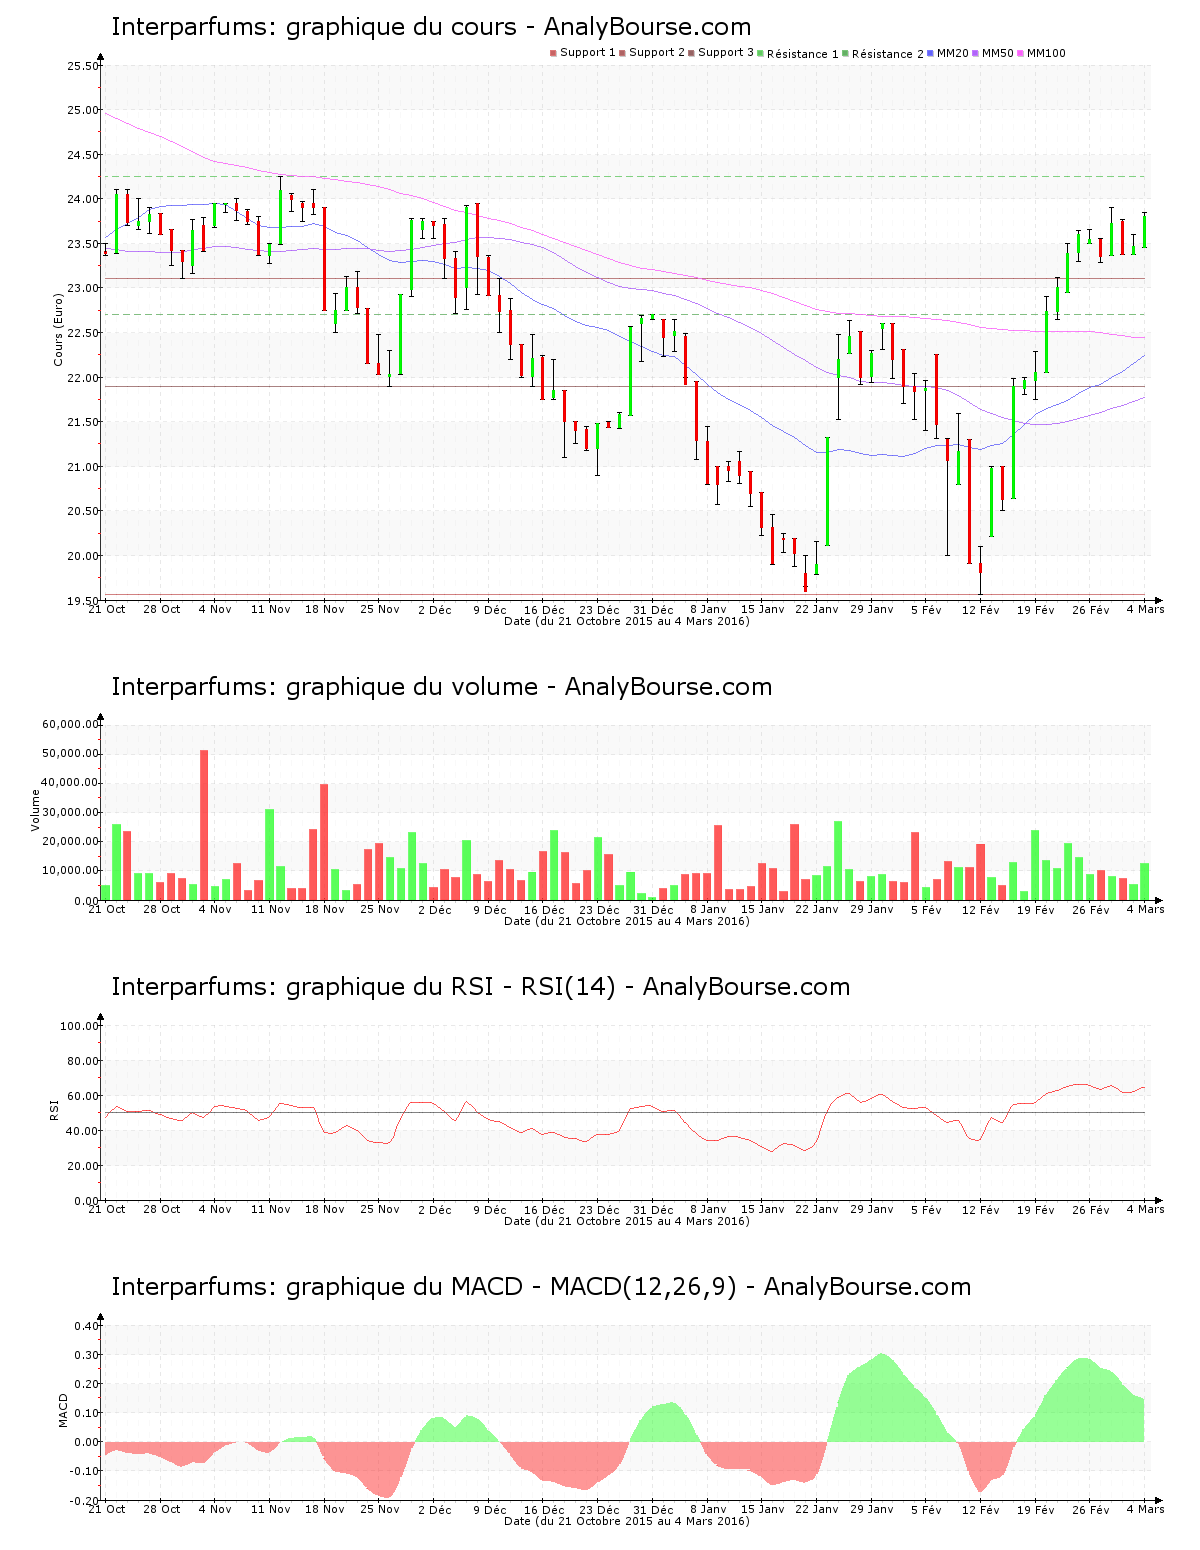Click the MM100 pink legend square
The image size is (1200, 1550).
coord(1021,53)
